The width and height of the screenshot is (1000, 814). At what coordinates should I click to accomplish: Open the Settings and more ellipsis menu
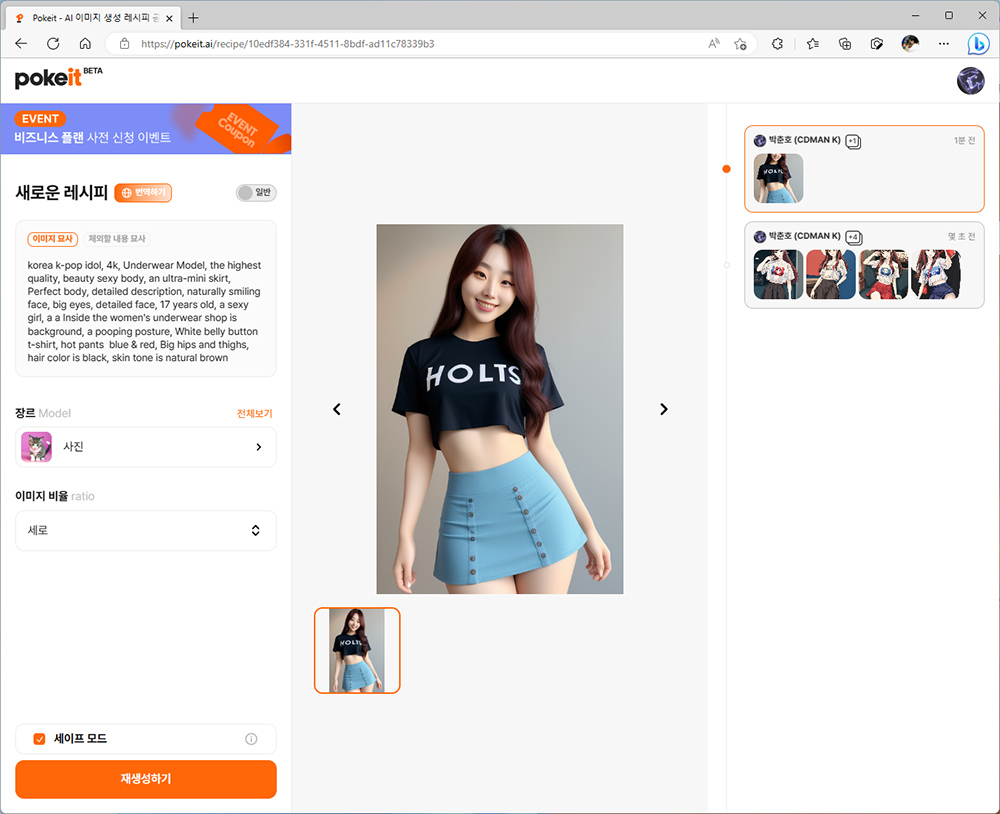(944, 43)
